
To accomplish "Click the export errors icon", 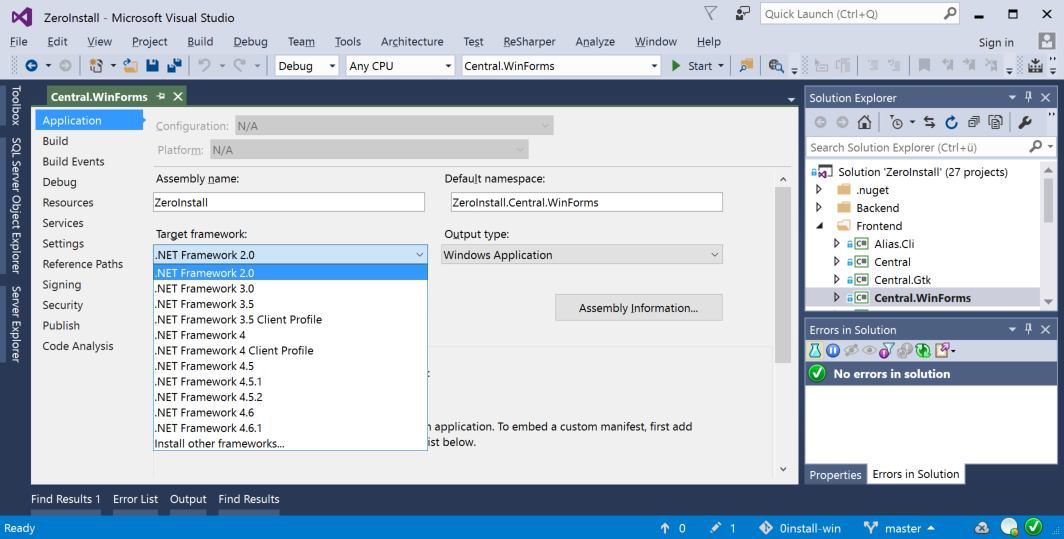I will point(943,350).
